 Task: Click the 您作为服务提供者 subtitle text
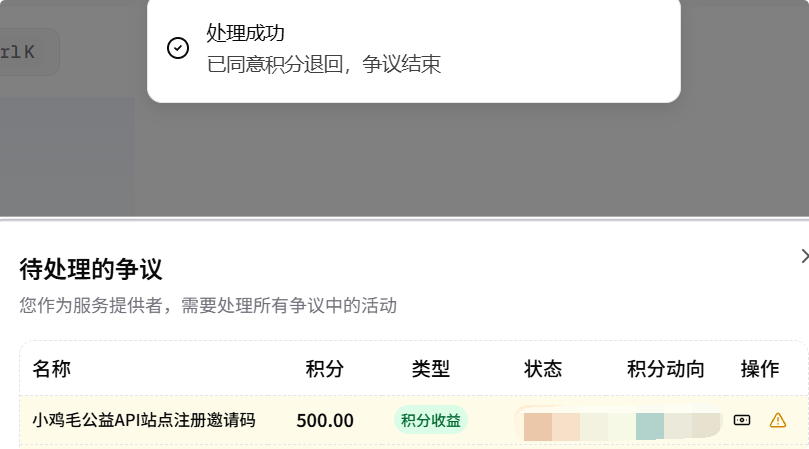click(208, 306)
